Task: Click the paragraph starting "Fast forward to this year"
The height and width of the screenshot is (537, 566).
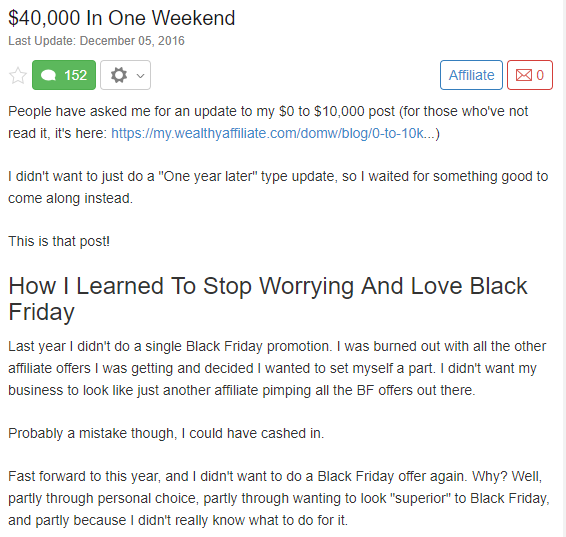Action: 279,498
